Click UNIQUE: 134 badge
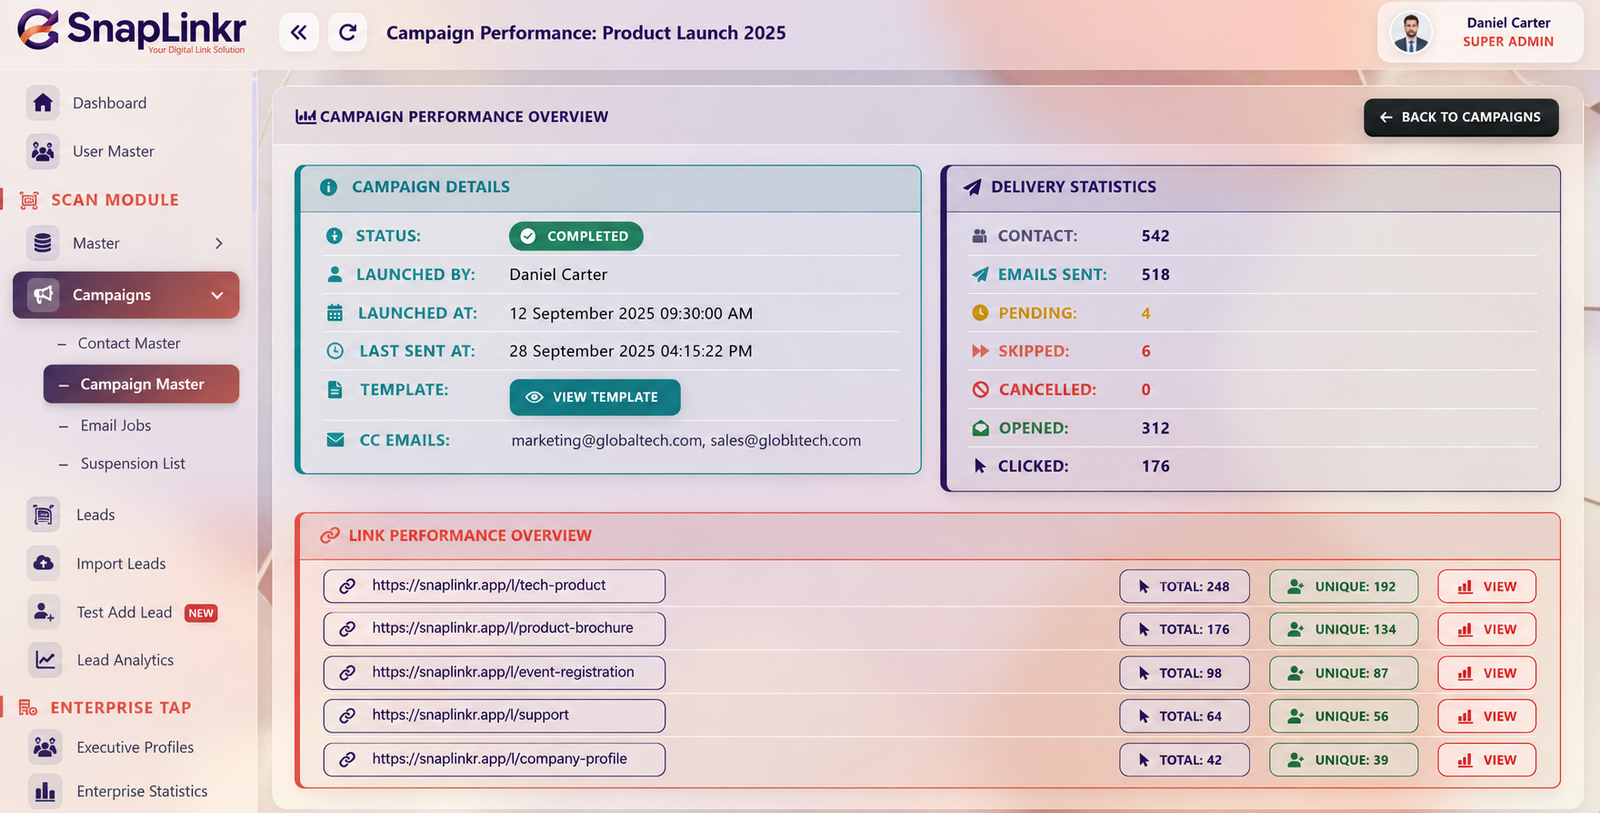The image size is (1600, 813). 1344,629
